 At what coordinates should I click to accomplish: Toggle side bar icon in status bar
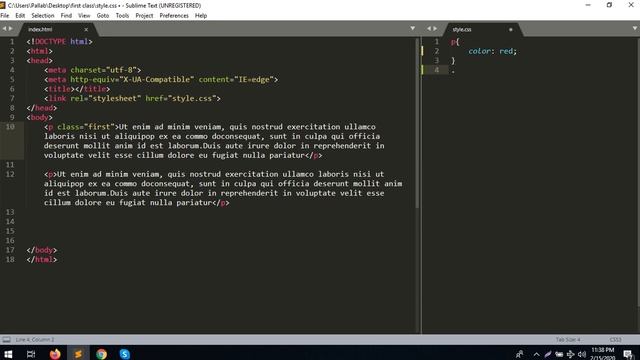[7, 340]
